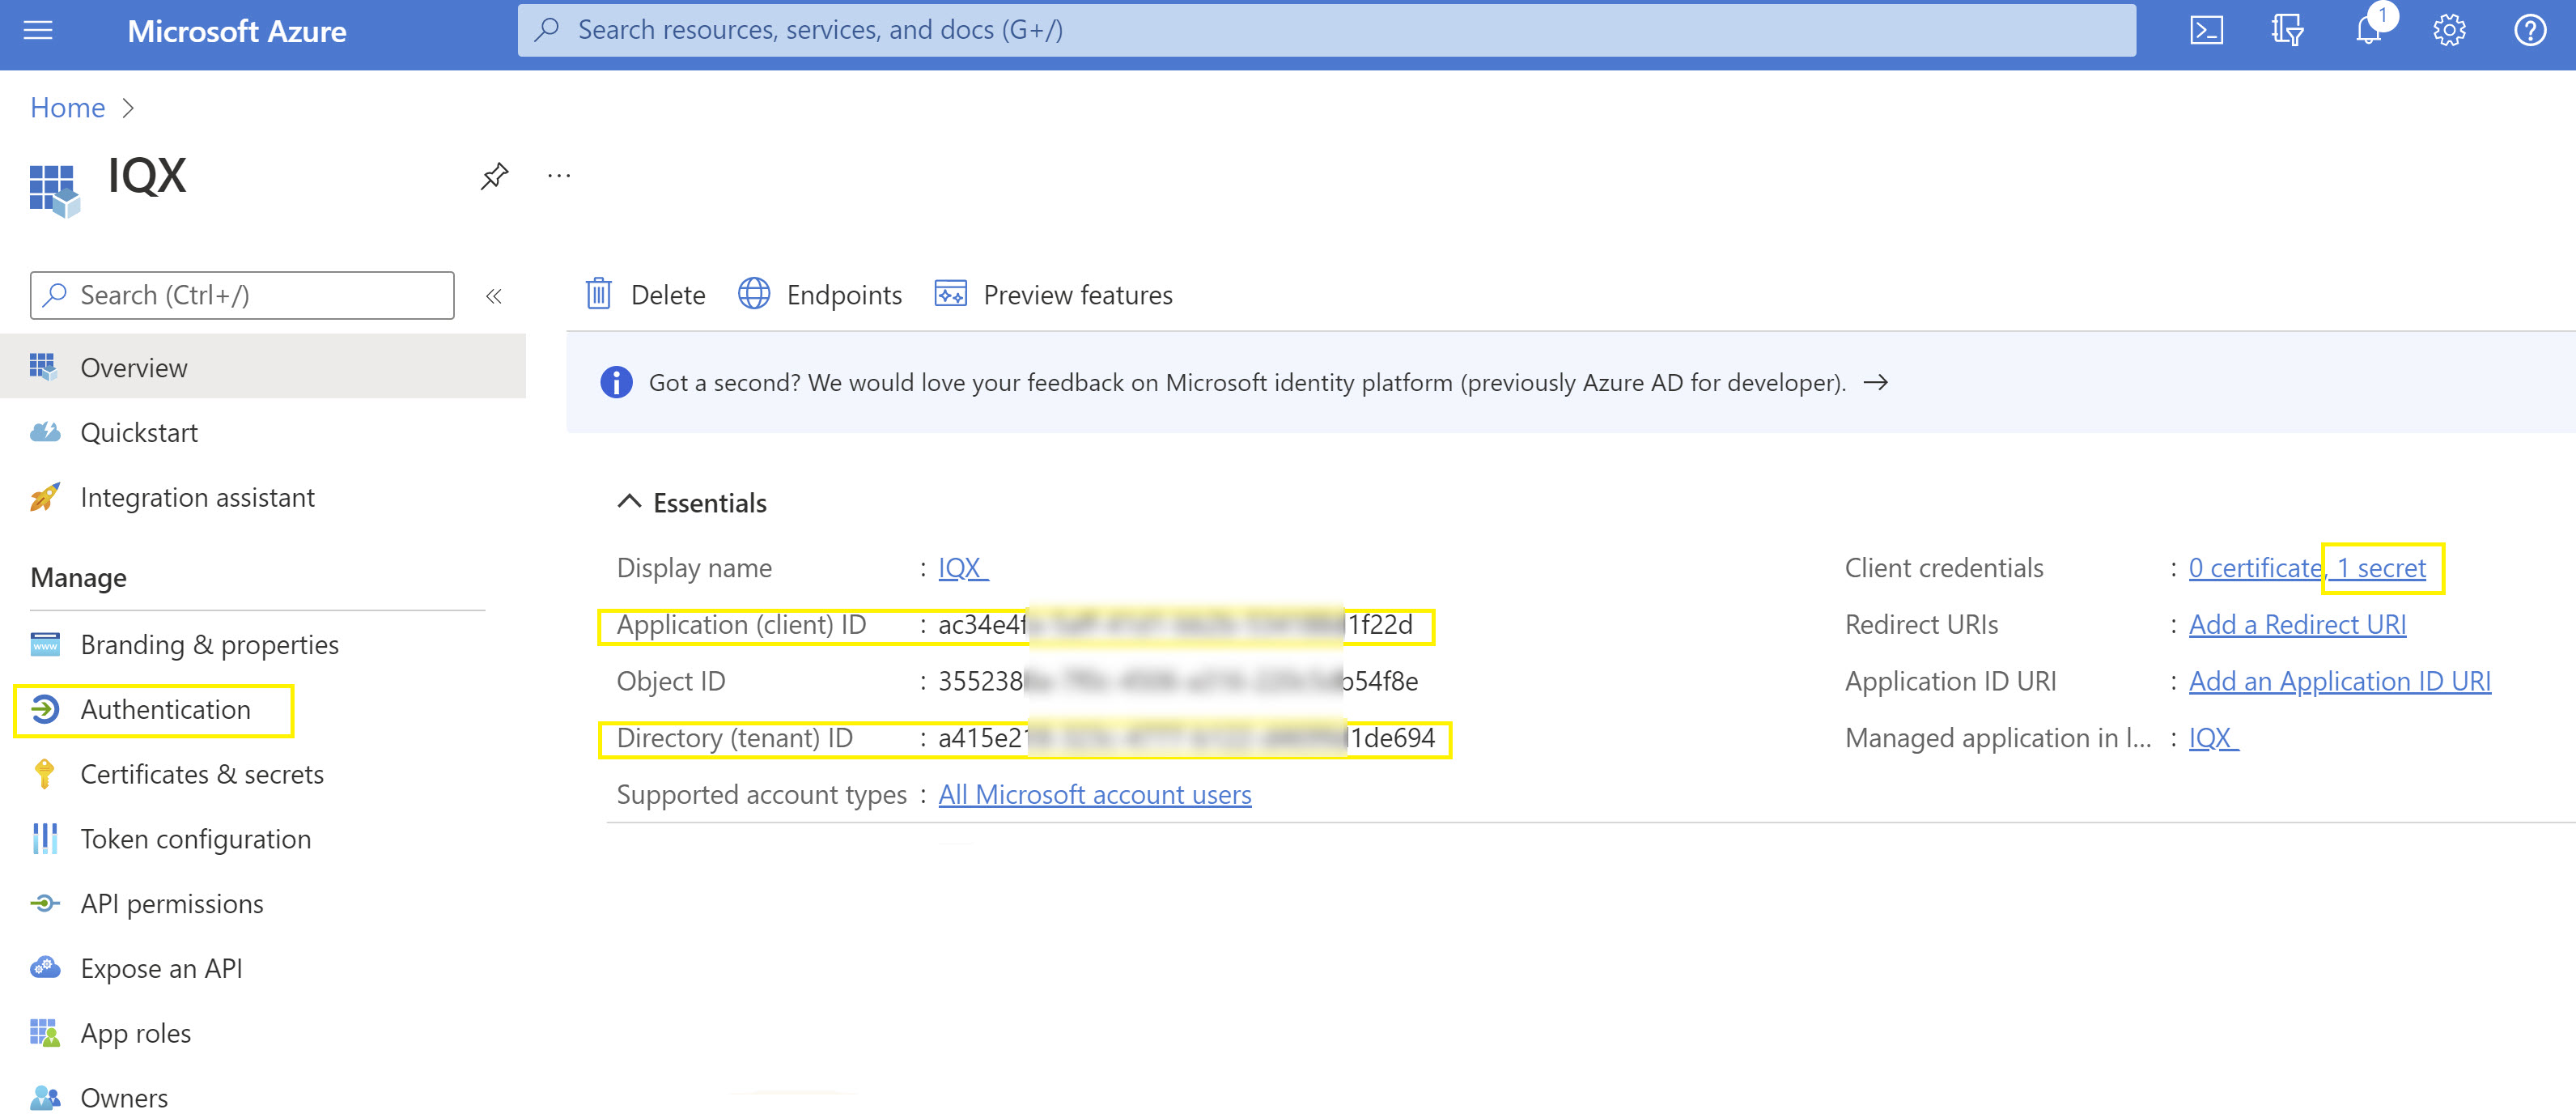The width and height of the screenshot is (2576, 1118).
Task: Click Add a Redirect URI
Action: pos(2297,625)
